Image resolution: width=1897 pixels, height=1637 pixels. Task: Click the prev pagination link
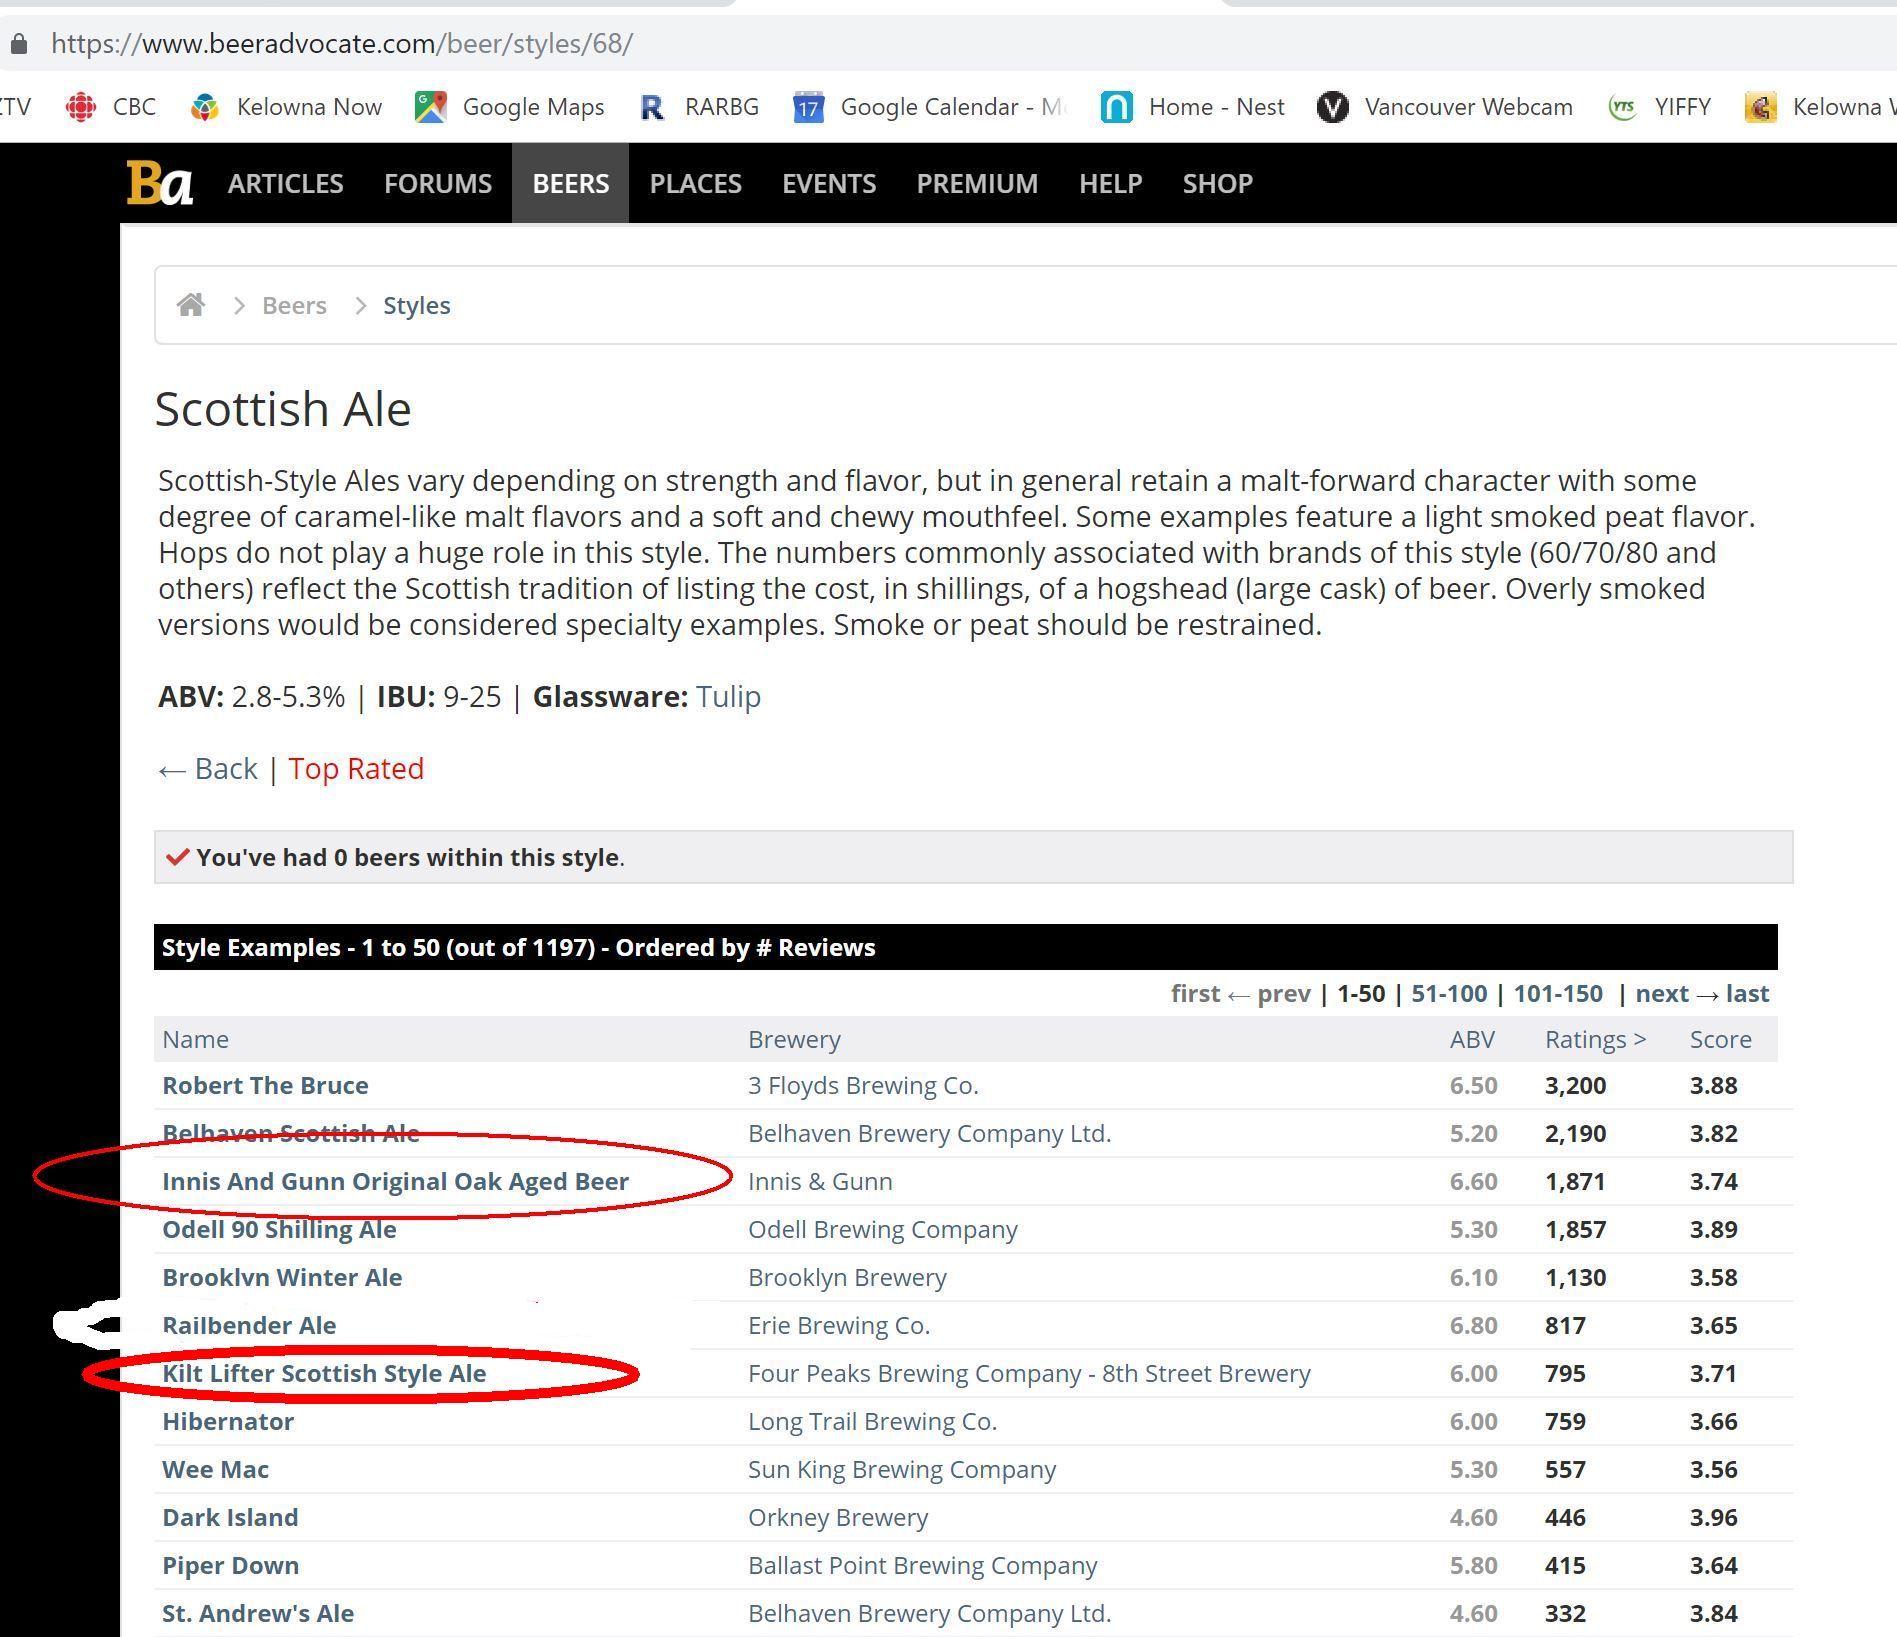1284,993
